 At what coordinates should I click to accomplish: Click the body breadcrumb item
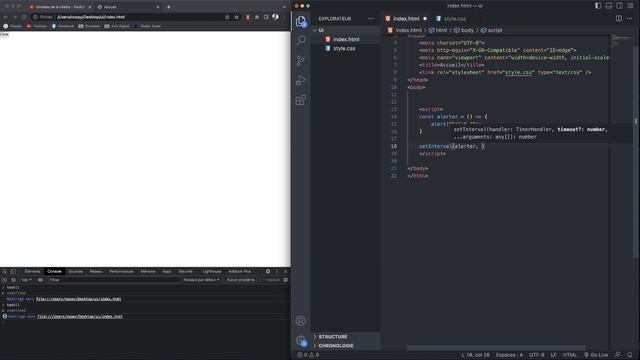tap(464, 30)
